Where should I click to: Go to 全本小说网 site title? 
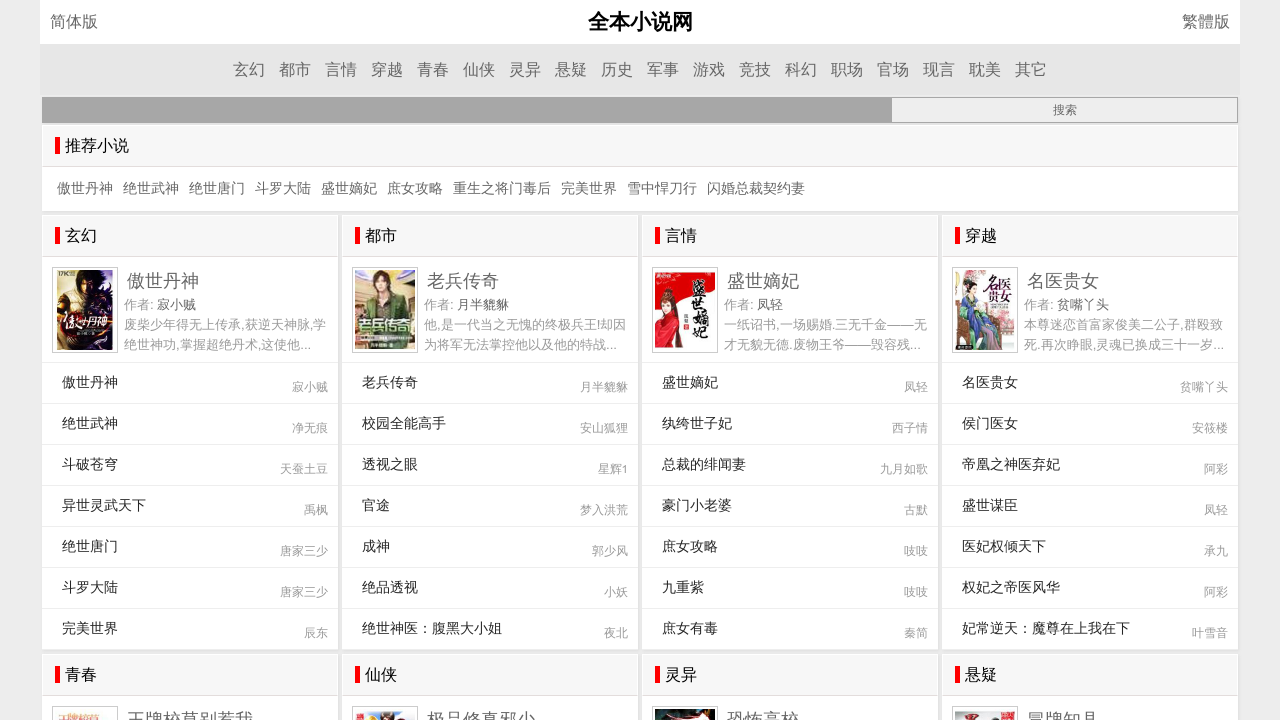click(640, 22)
